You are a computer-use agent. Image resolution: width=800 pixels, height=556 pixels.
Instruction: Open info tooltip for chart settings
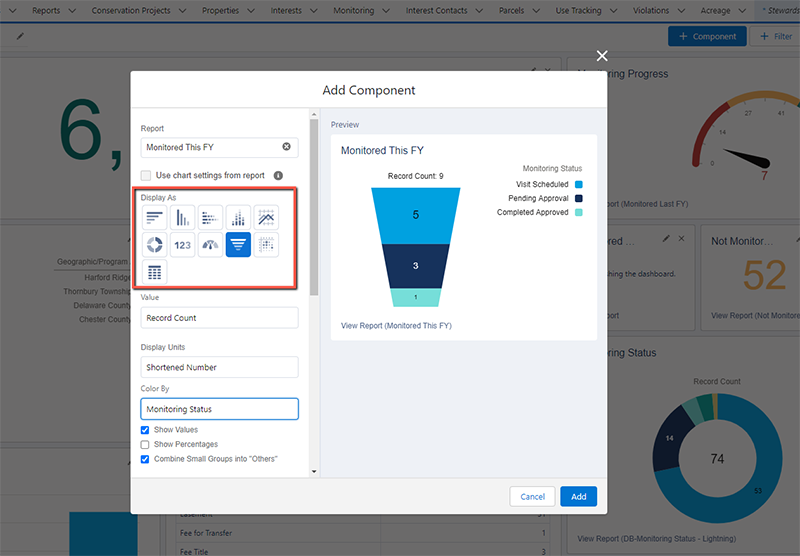click(278, 175)
